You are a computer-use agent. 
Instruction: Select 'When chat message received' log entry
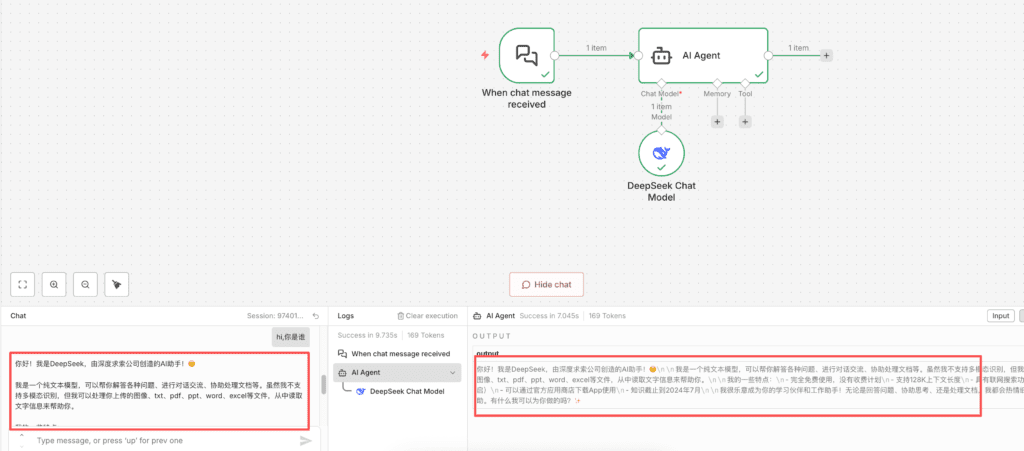[x=400, y=353]
